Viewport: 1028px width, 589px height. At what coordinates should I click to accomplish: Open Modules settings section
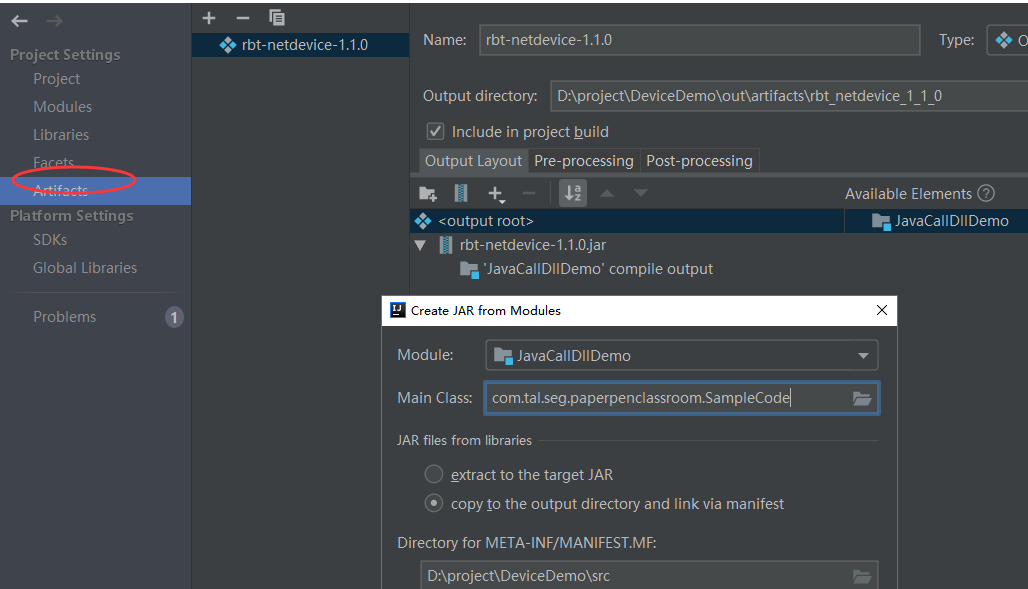[62, 107]
